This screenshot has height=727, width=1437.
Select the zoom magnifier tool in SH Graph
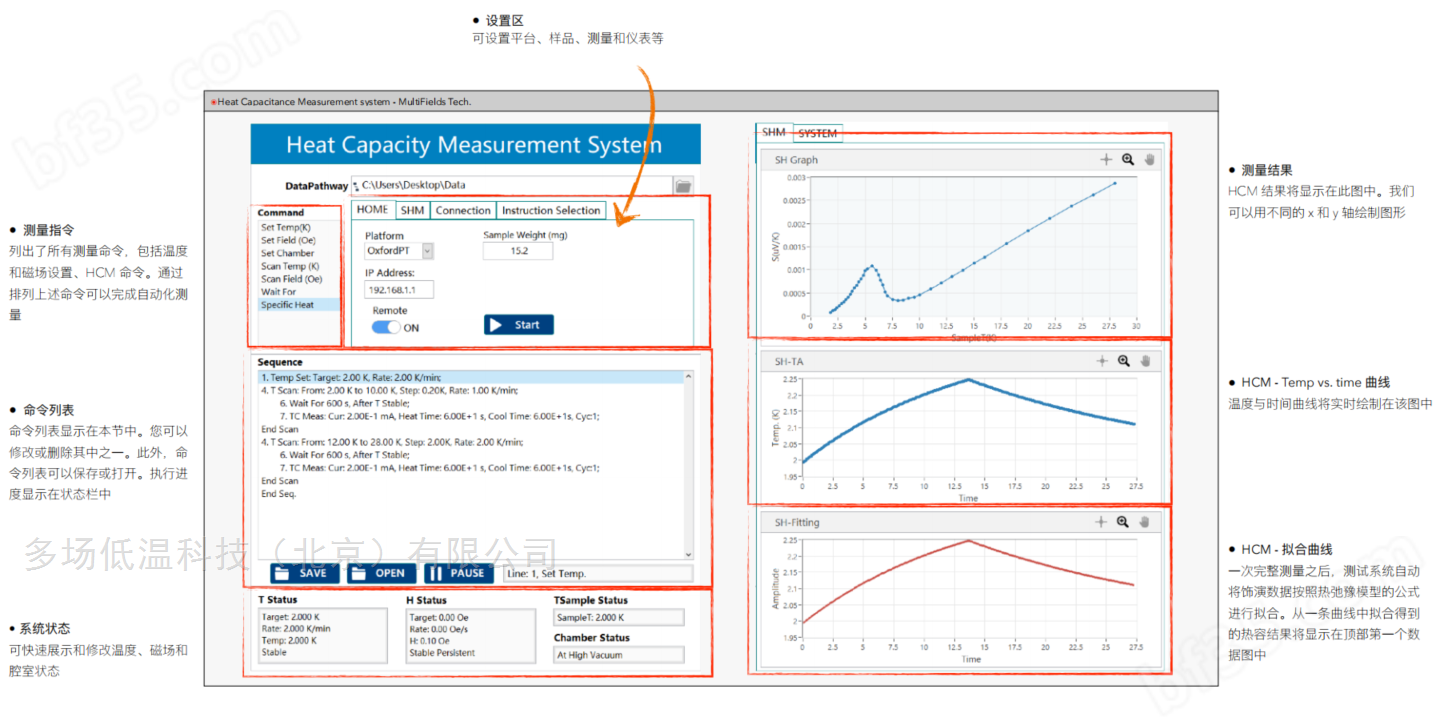1128,159
